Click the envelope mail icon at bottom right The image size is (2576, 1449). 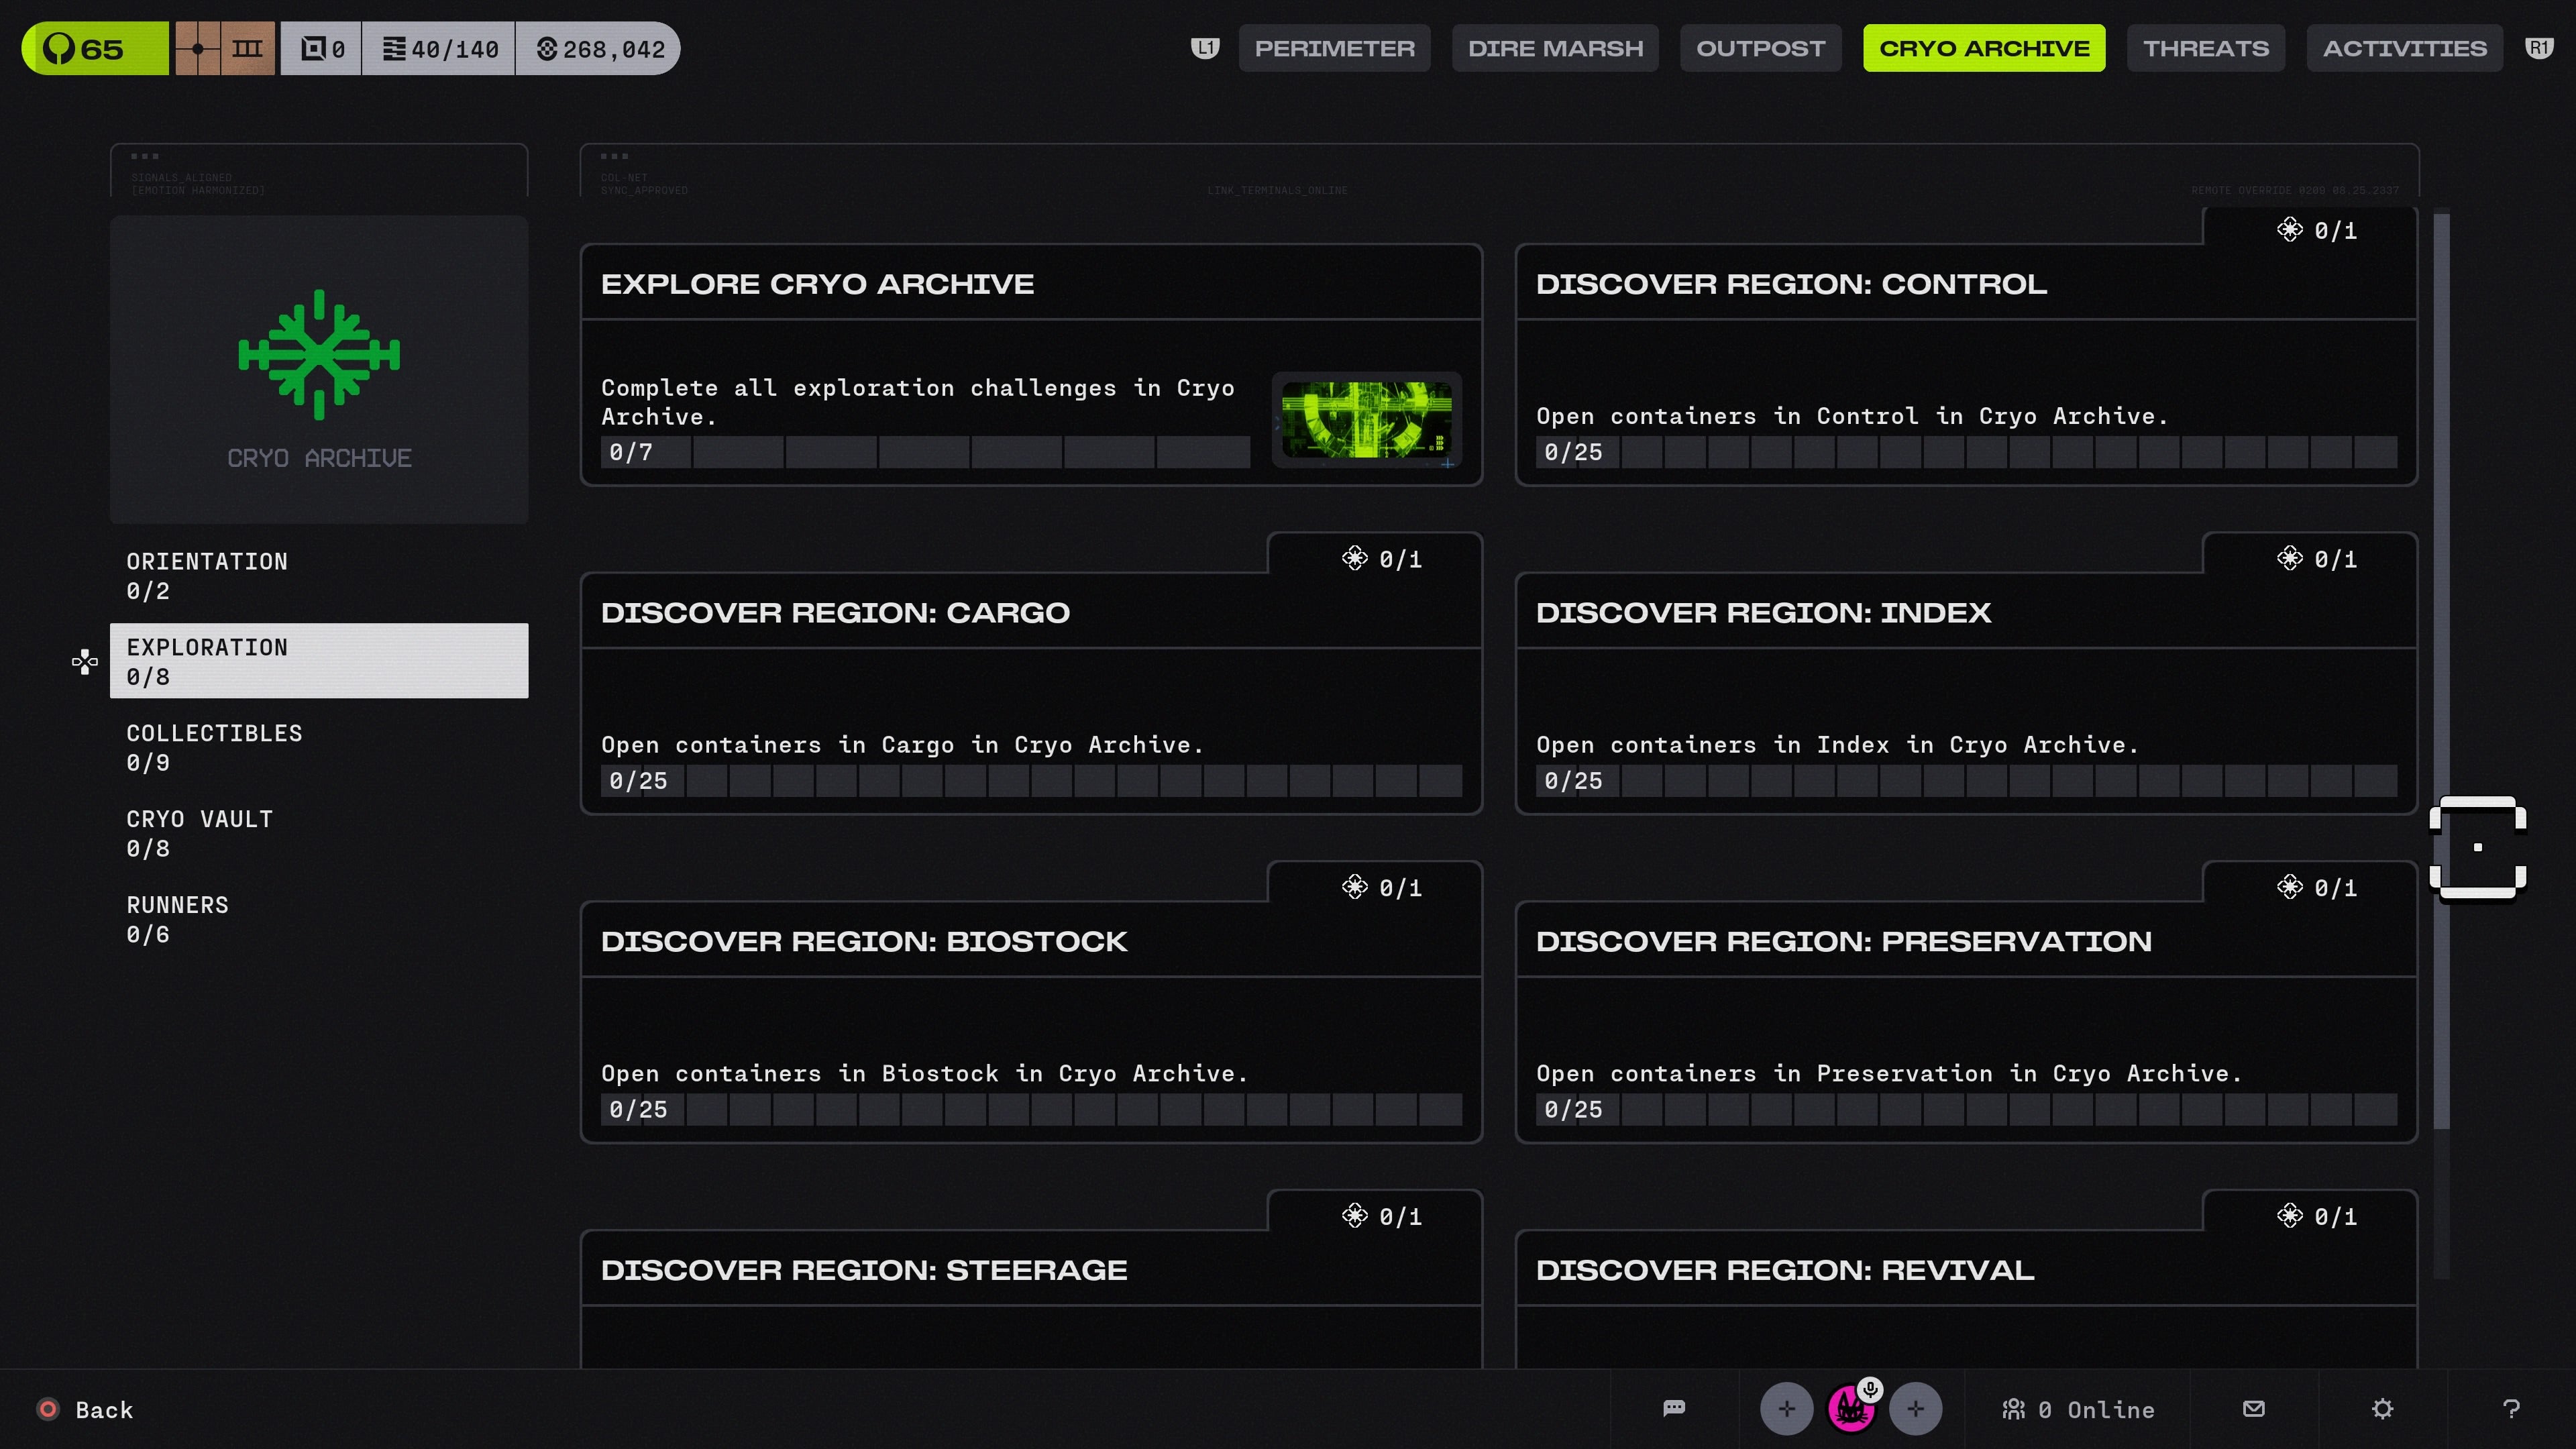tap(2254, 1409)
